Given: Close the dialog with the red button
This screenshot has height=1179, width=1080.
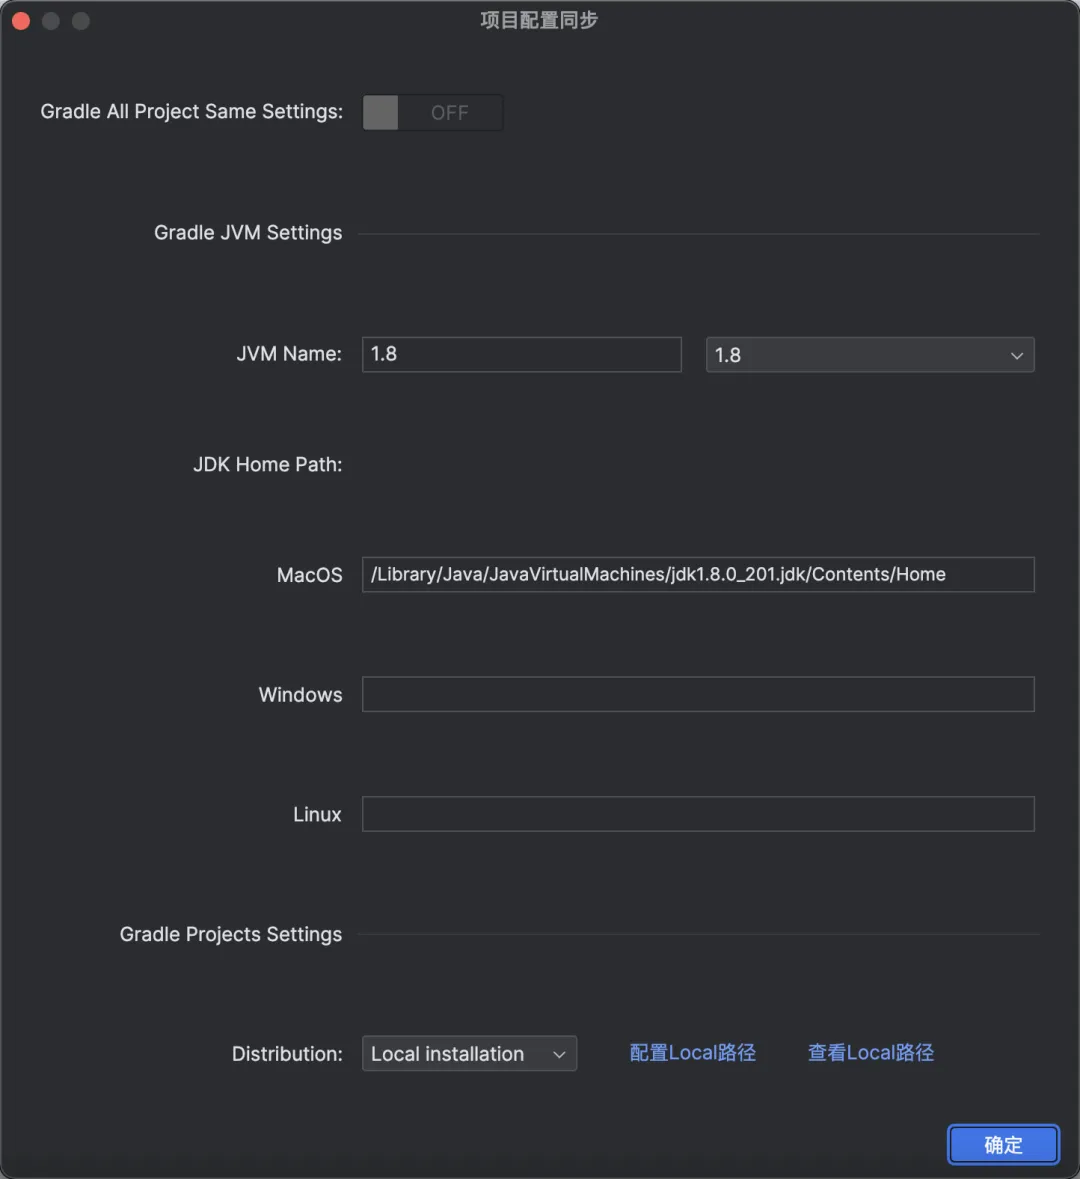Looking at the screenshot, I should click(21, 21).
